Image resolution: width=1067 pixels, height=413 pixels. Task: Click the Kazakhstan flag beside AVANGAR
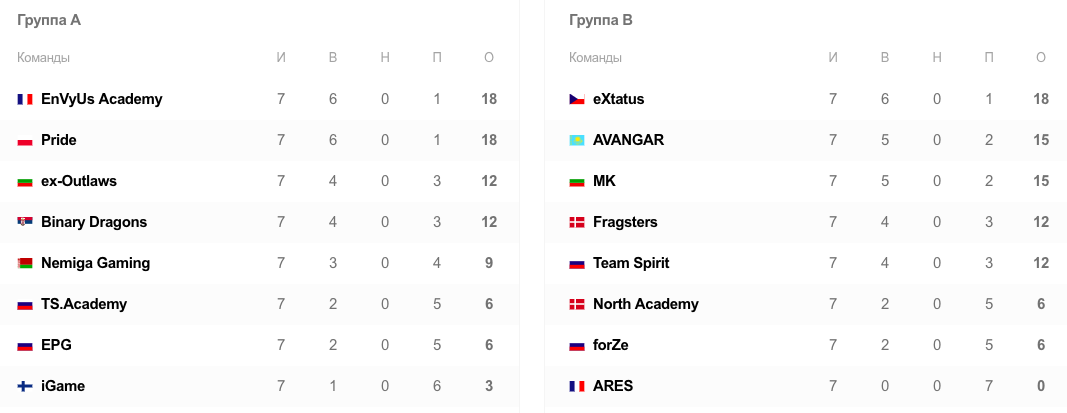click(x=577, y=141)
